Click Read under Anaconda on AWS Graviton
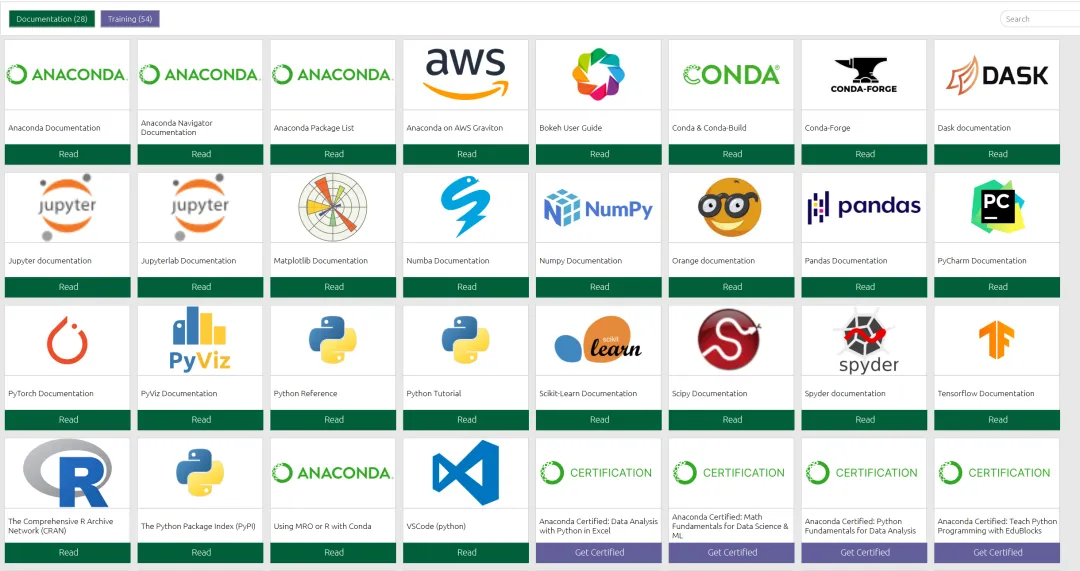1080x571 pixels. pyautogui.click(x=466, y=154)
